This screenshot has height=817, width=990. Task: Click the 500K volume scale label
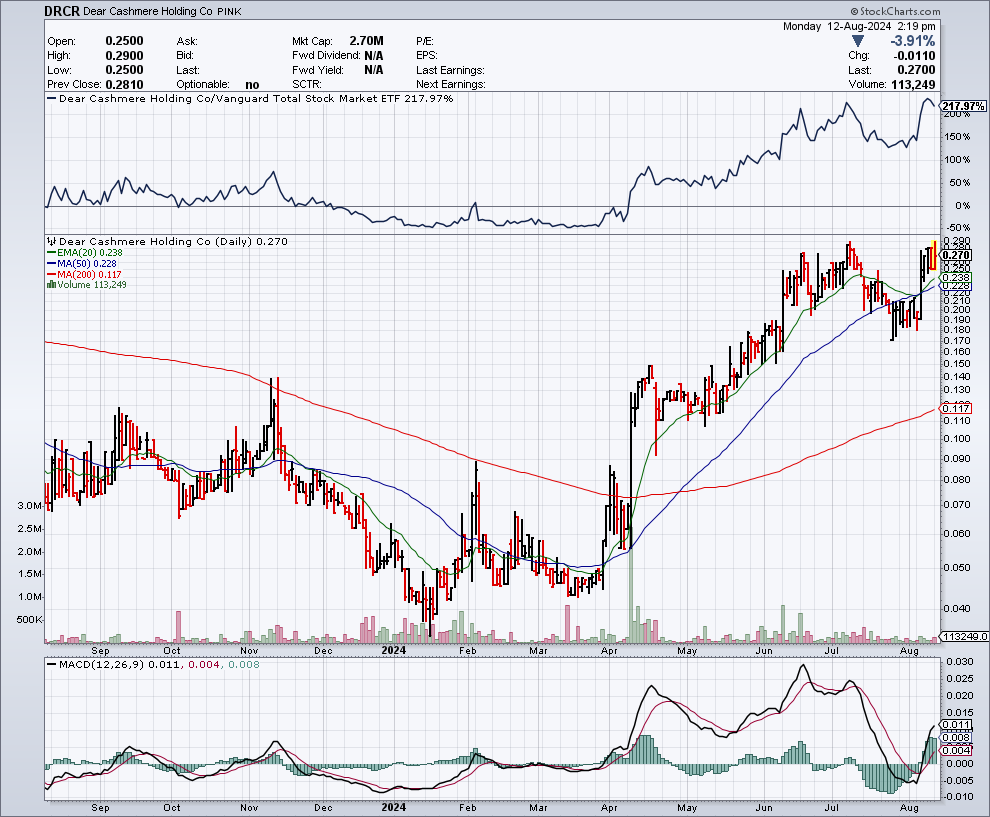pyautogui.click(x=30, y=619)
